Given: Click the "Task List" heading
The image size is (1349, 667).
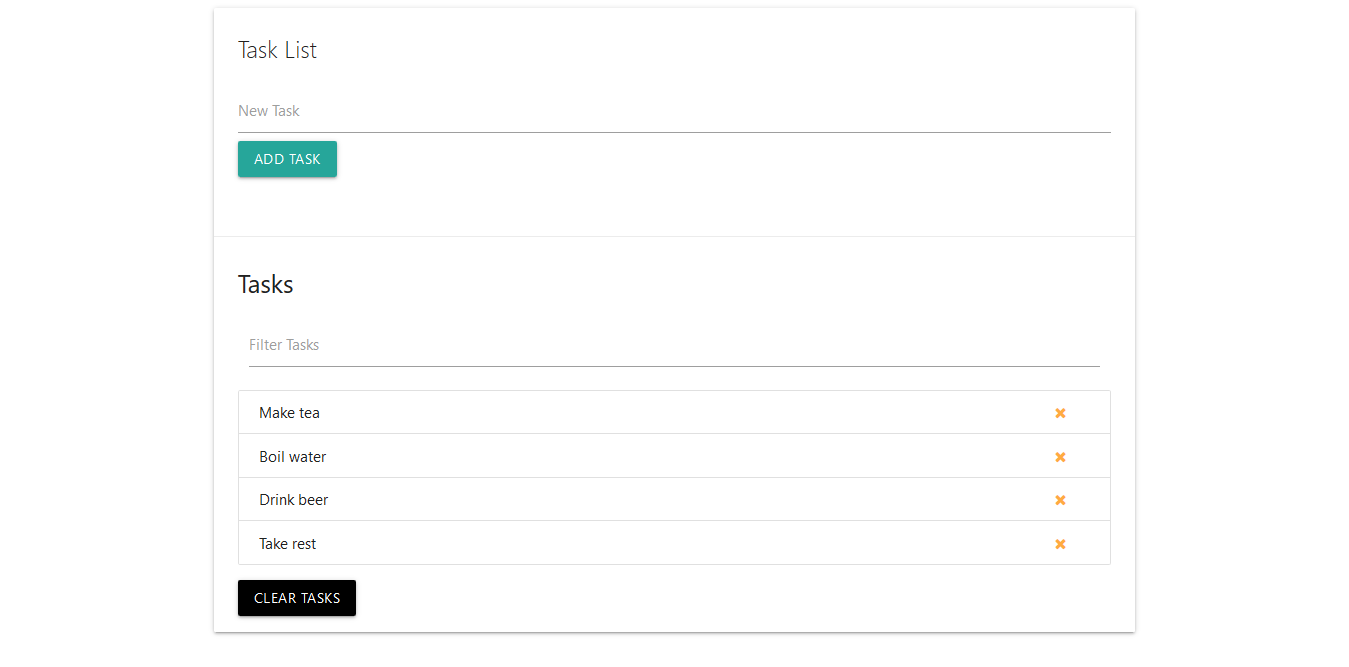Looking at the screenshot, I should (x=277, y=50).
